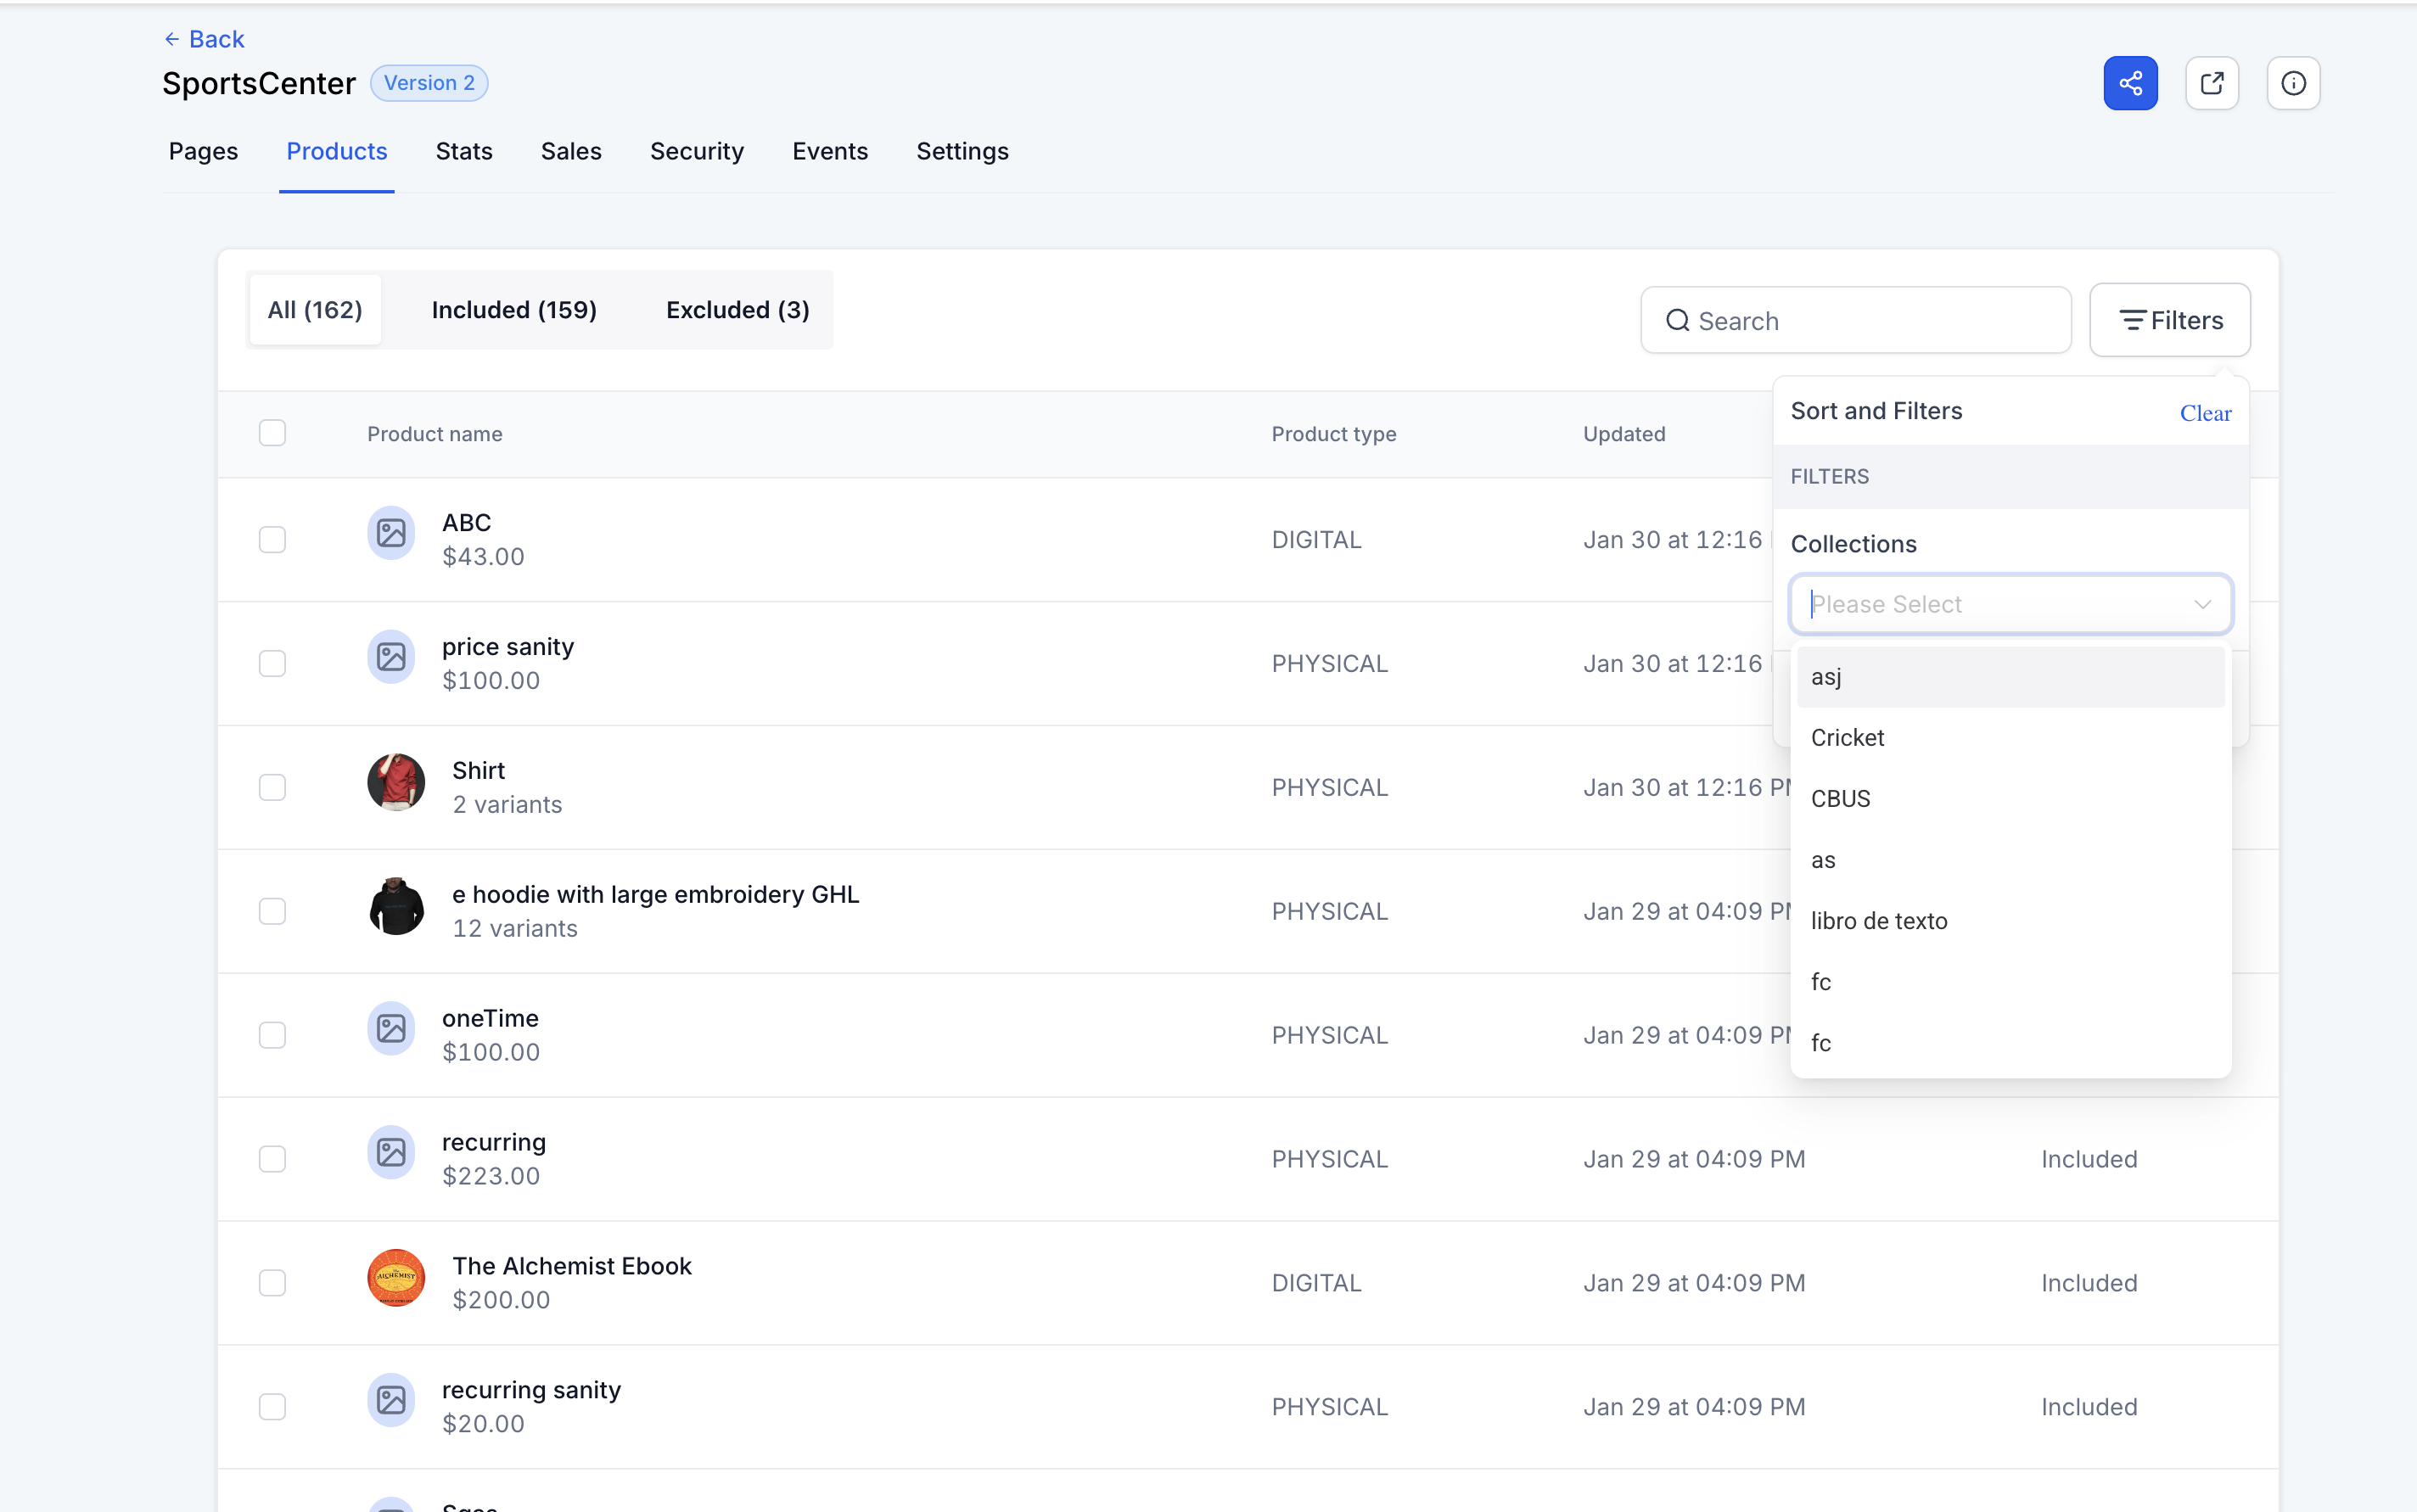Select the recurring sanity product checkbox
The image size is (2417, 1512).
(x=272, y=1407)
